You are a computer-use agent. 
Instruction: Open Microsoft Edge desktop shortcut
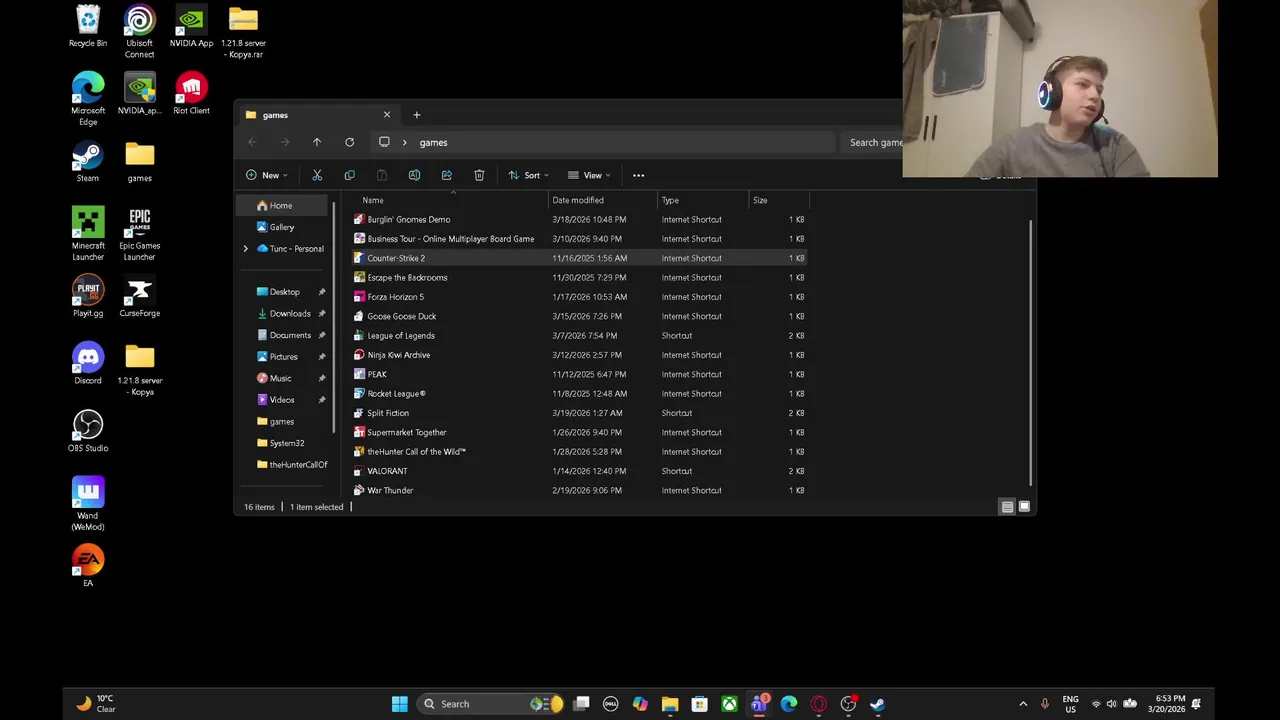click(x=88, y=99)
